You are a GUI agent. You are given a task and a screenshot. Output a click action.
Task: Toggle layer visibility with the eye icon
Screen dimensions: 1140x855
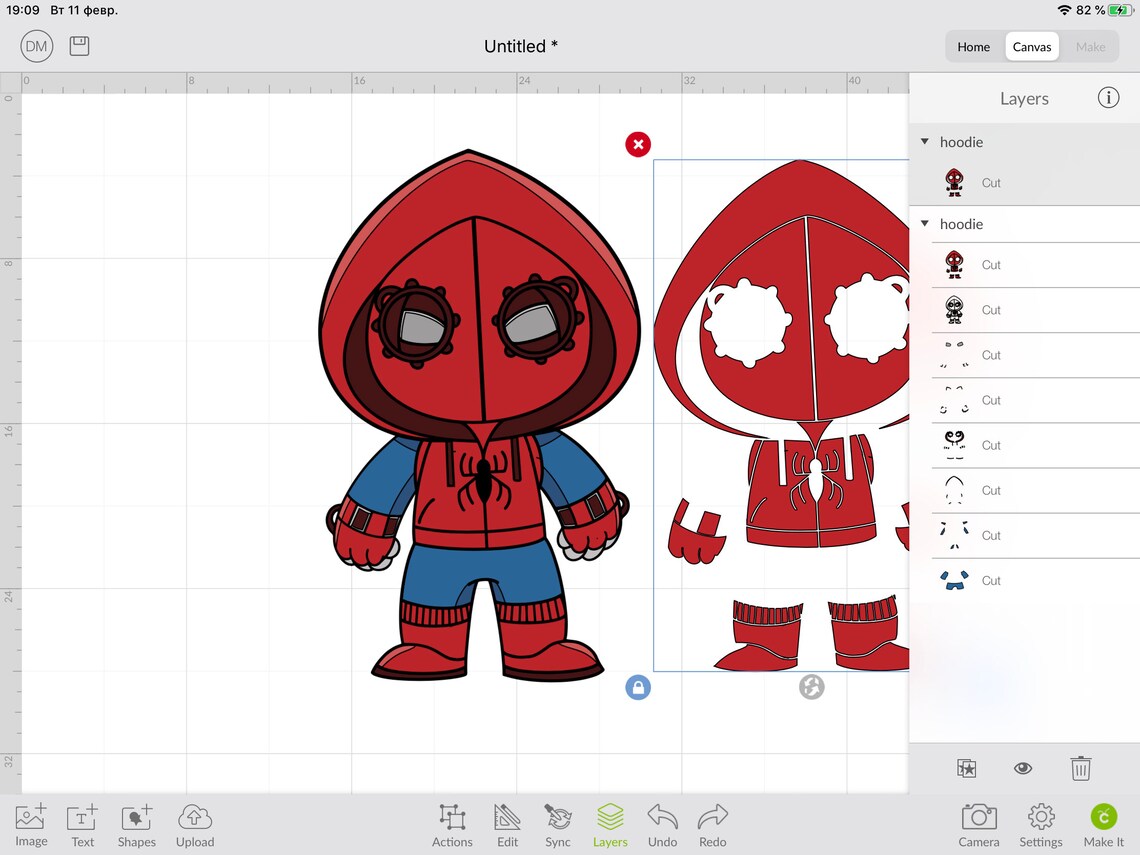point(1023,768)
